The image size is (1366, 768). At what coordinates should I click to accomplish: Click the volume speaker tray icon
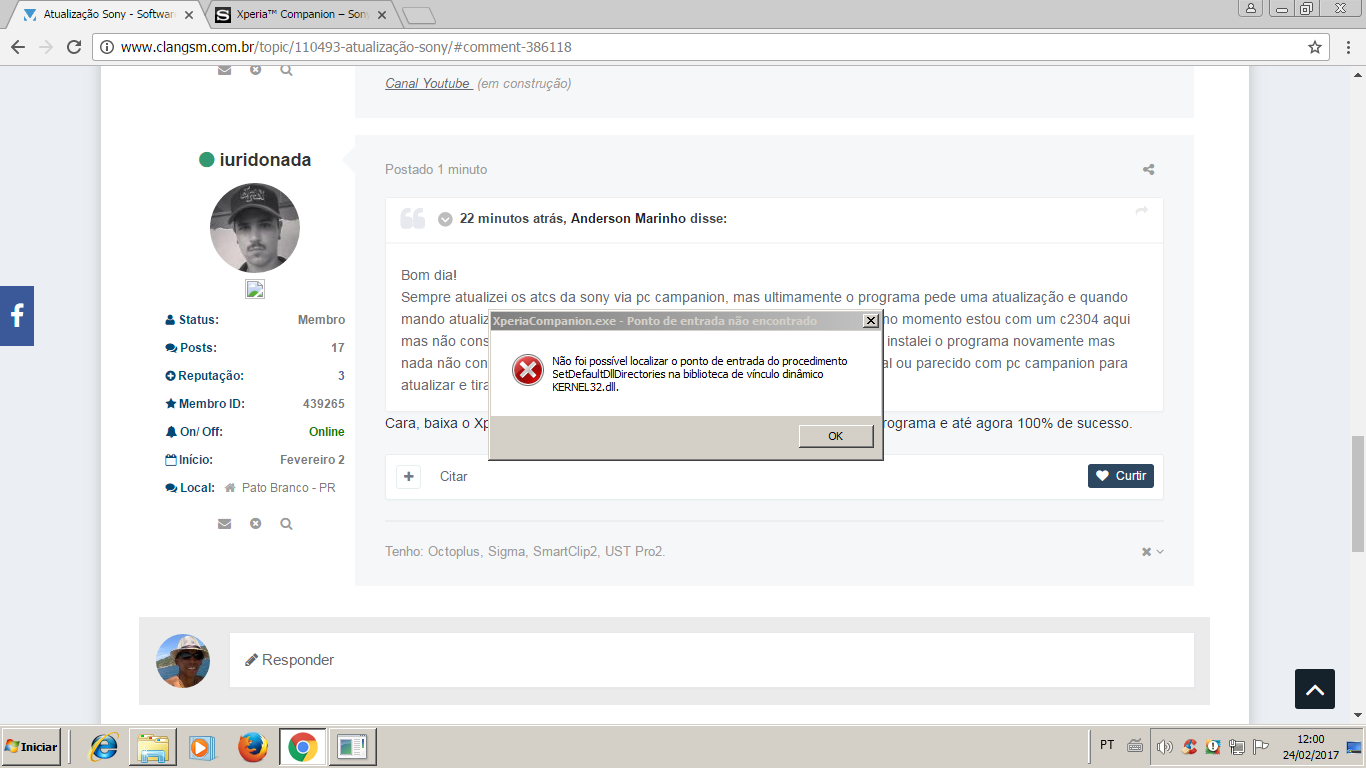pos(1164,747)
